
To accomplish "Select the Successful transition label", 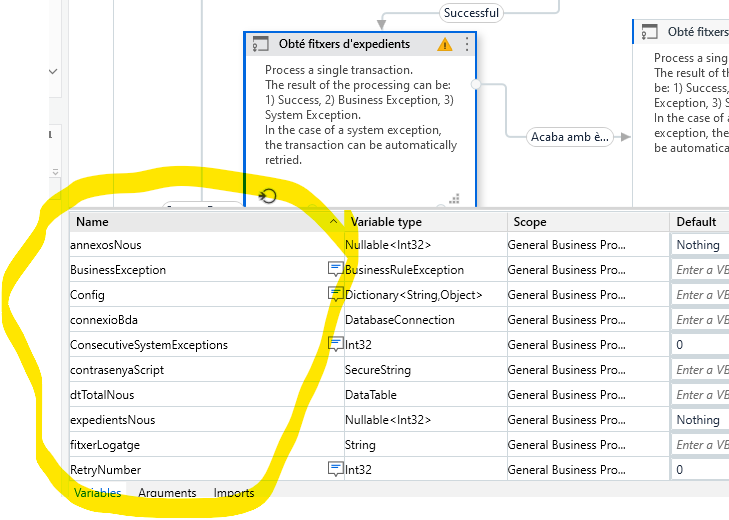I will pyautogui.click(x=471, y=13).
